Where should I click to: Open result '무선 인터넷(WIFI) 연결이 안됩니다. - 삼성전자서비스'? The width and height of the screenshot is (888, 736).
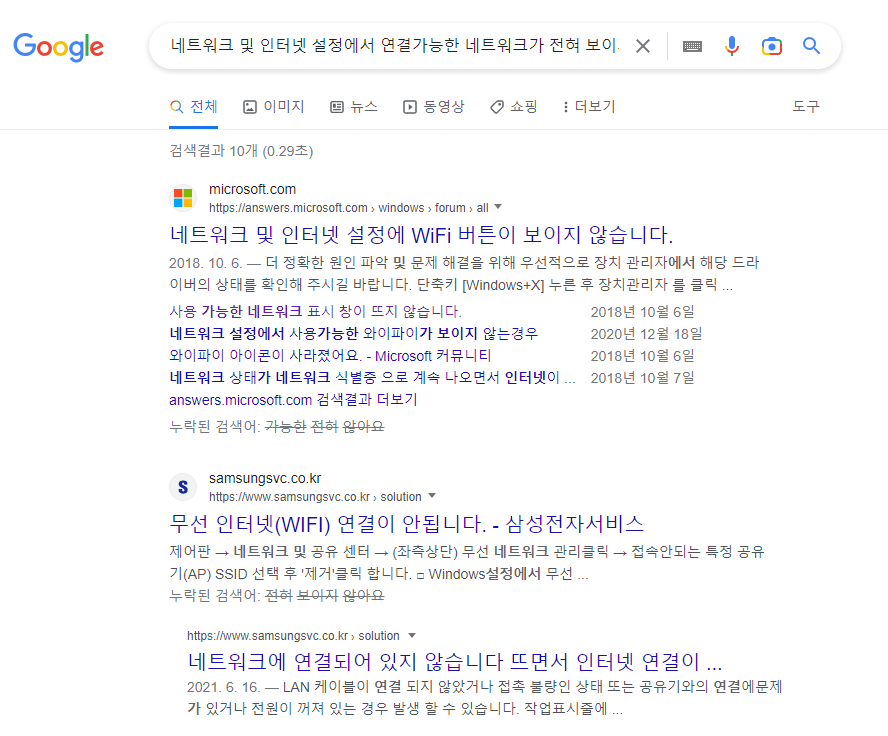point(407,524)
